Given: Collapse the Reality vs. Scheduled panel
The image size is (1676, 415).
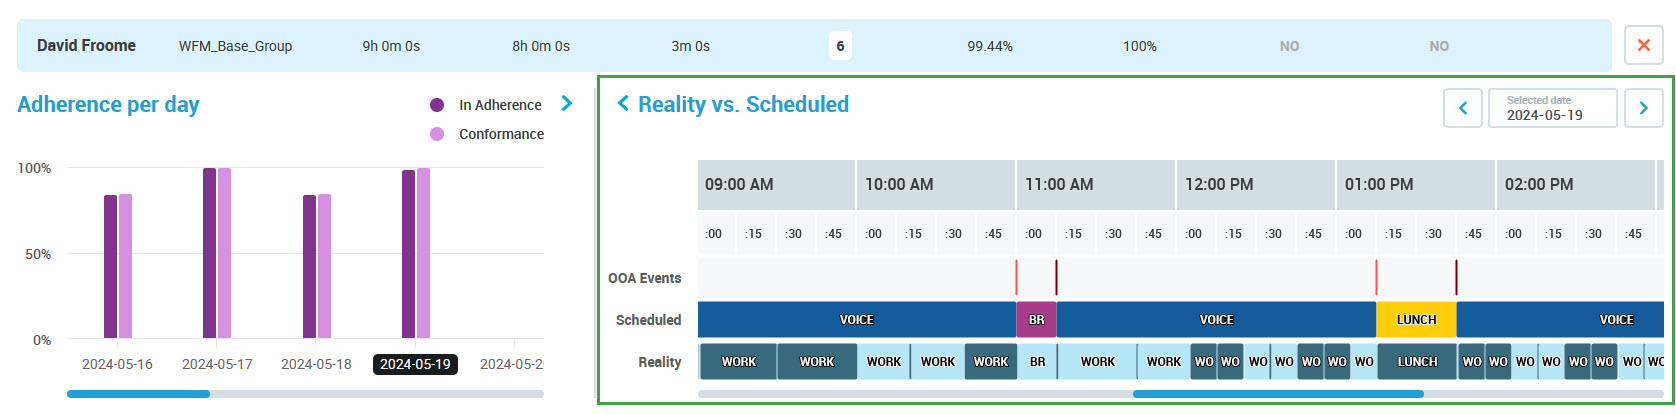Looking at the screenshot, I should point(623,104).
